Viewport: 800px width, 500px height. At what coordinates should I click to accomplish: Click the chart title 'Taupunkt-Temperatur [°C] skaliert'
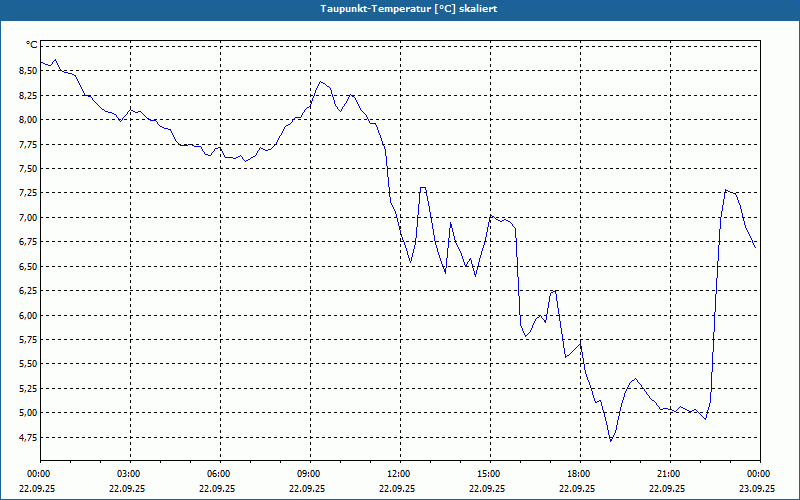(x=408, y=9)
